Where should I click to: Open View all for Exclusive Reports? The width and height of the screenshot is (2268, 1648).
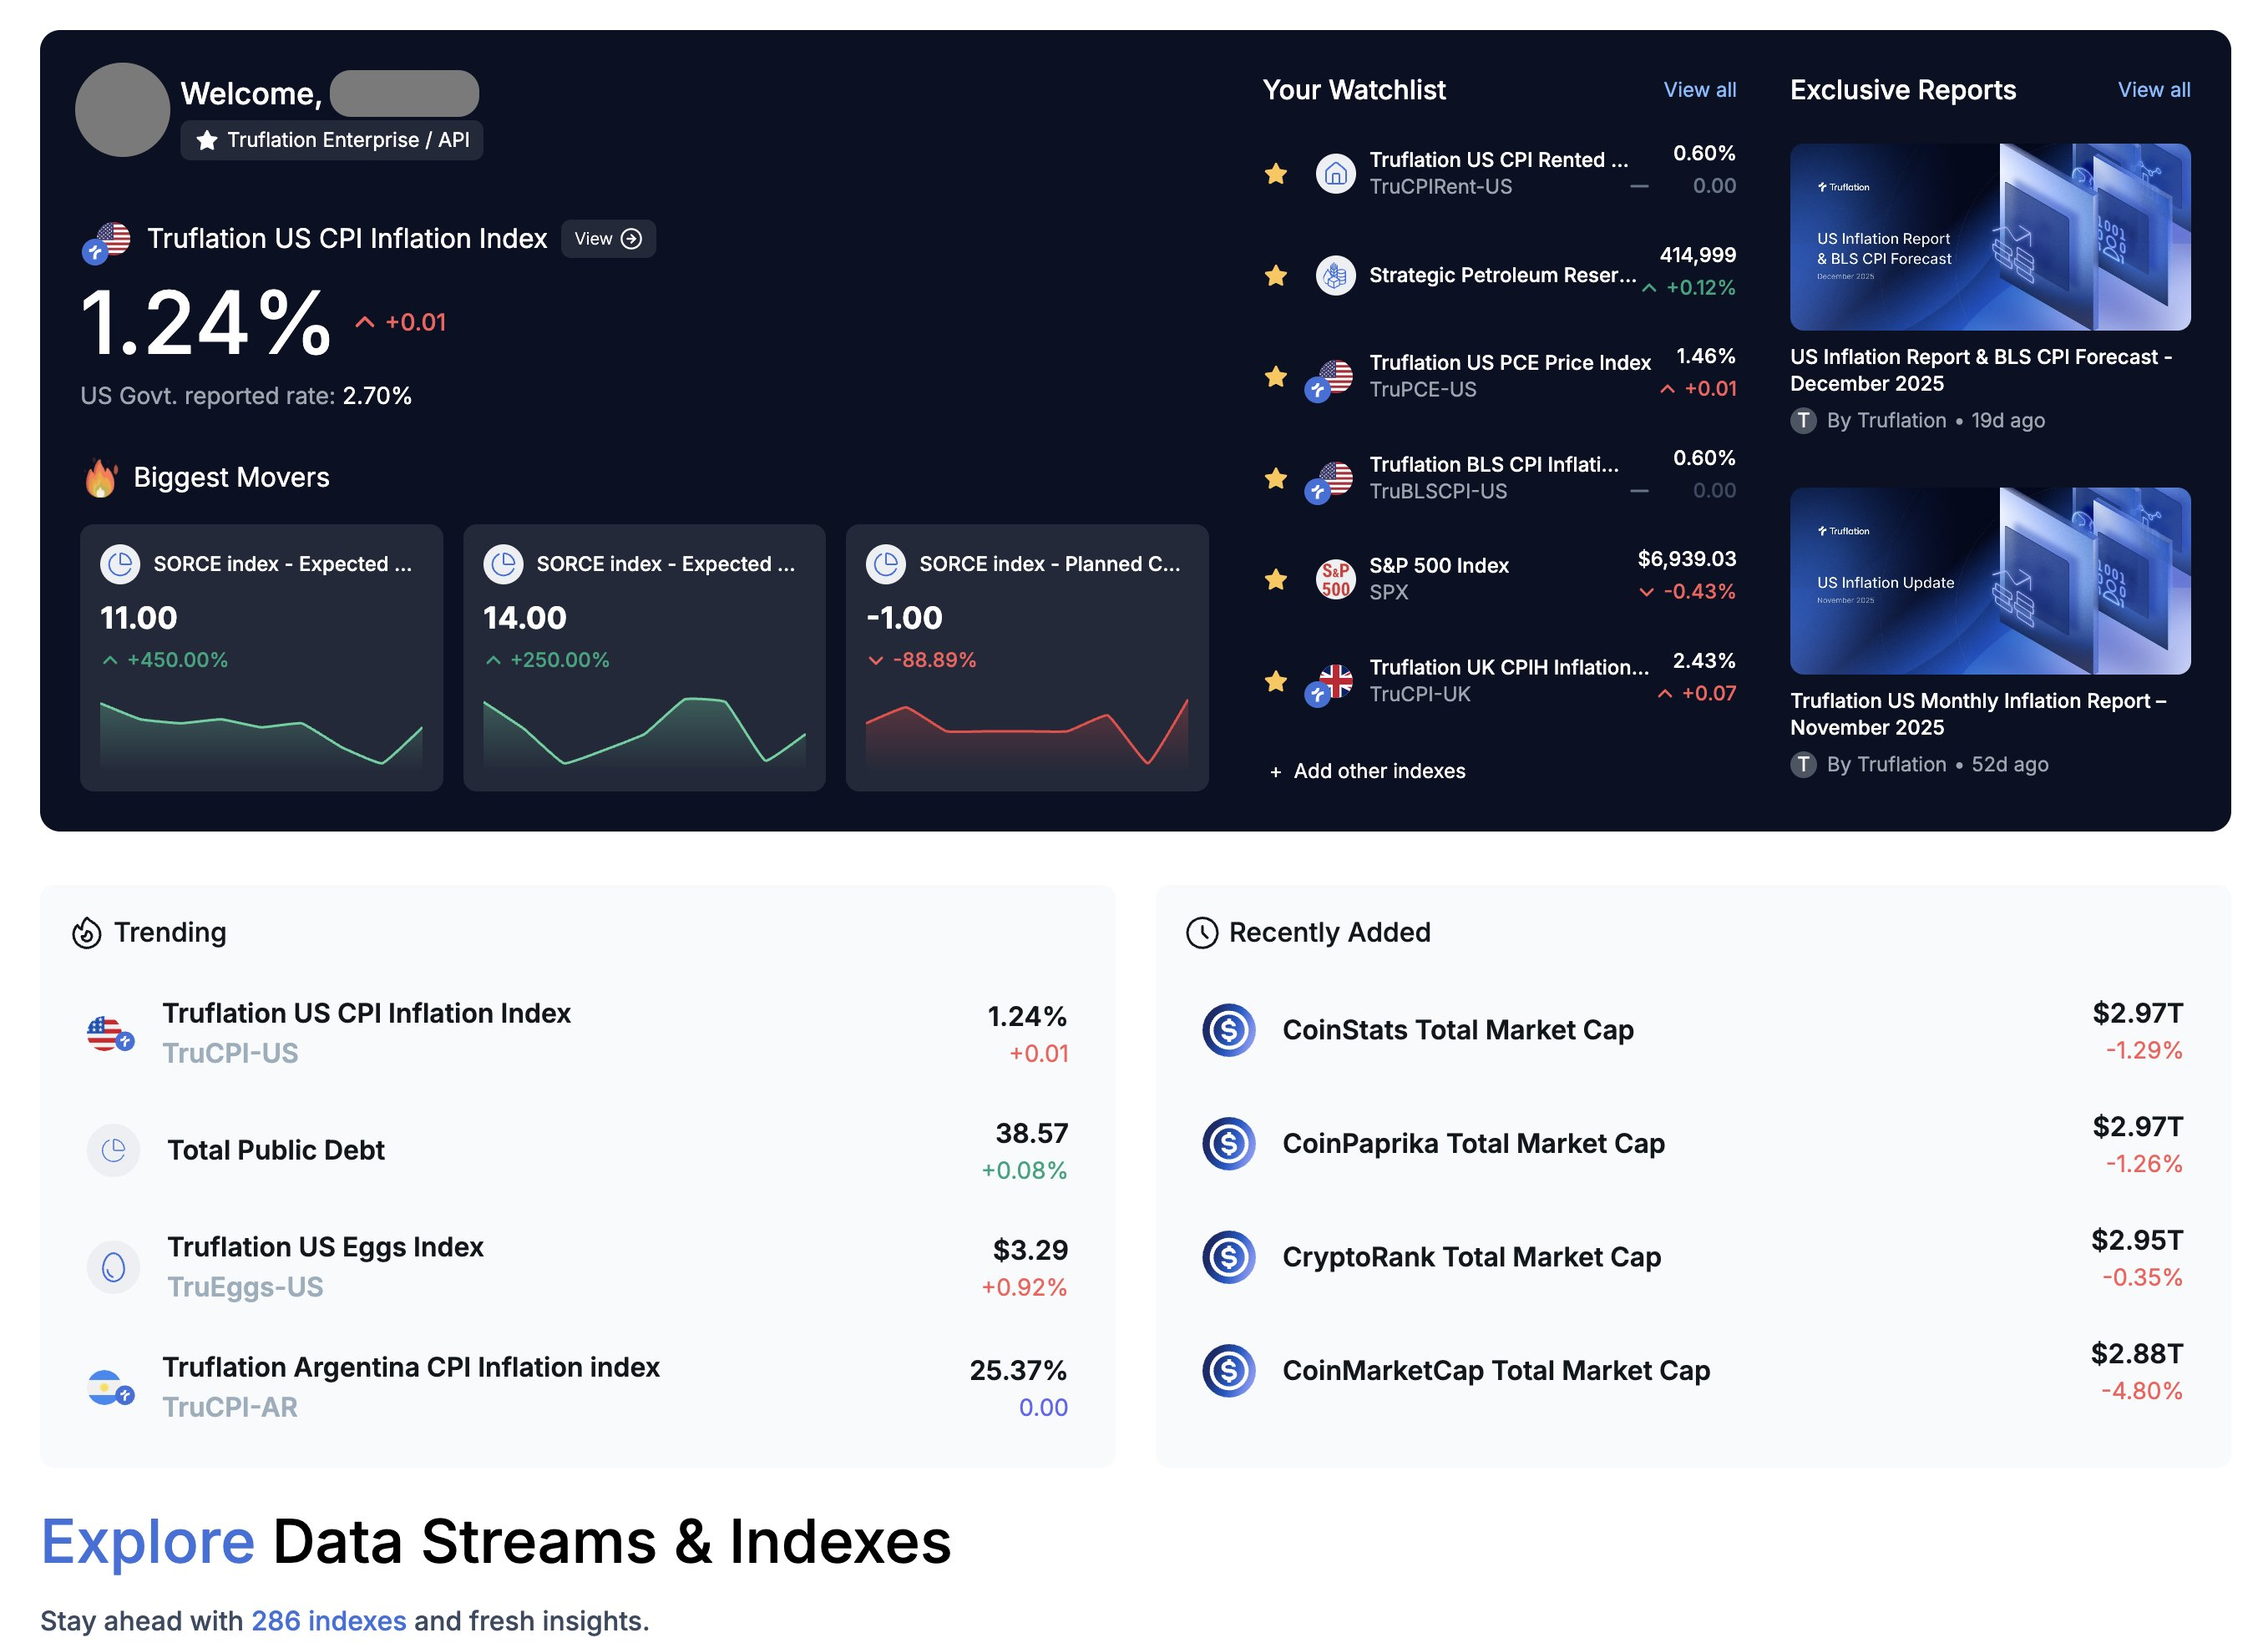click(2153, 90)
